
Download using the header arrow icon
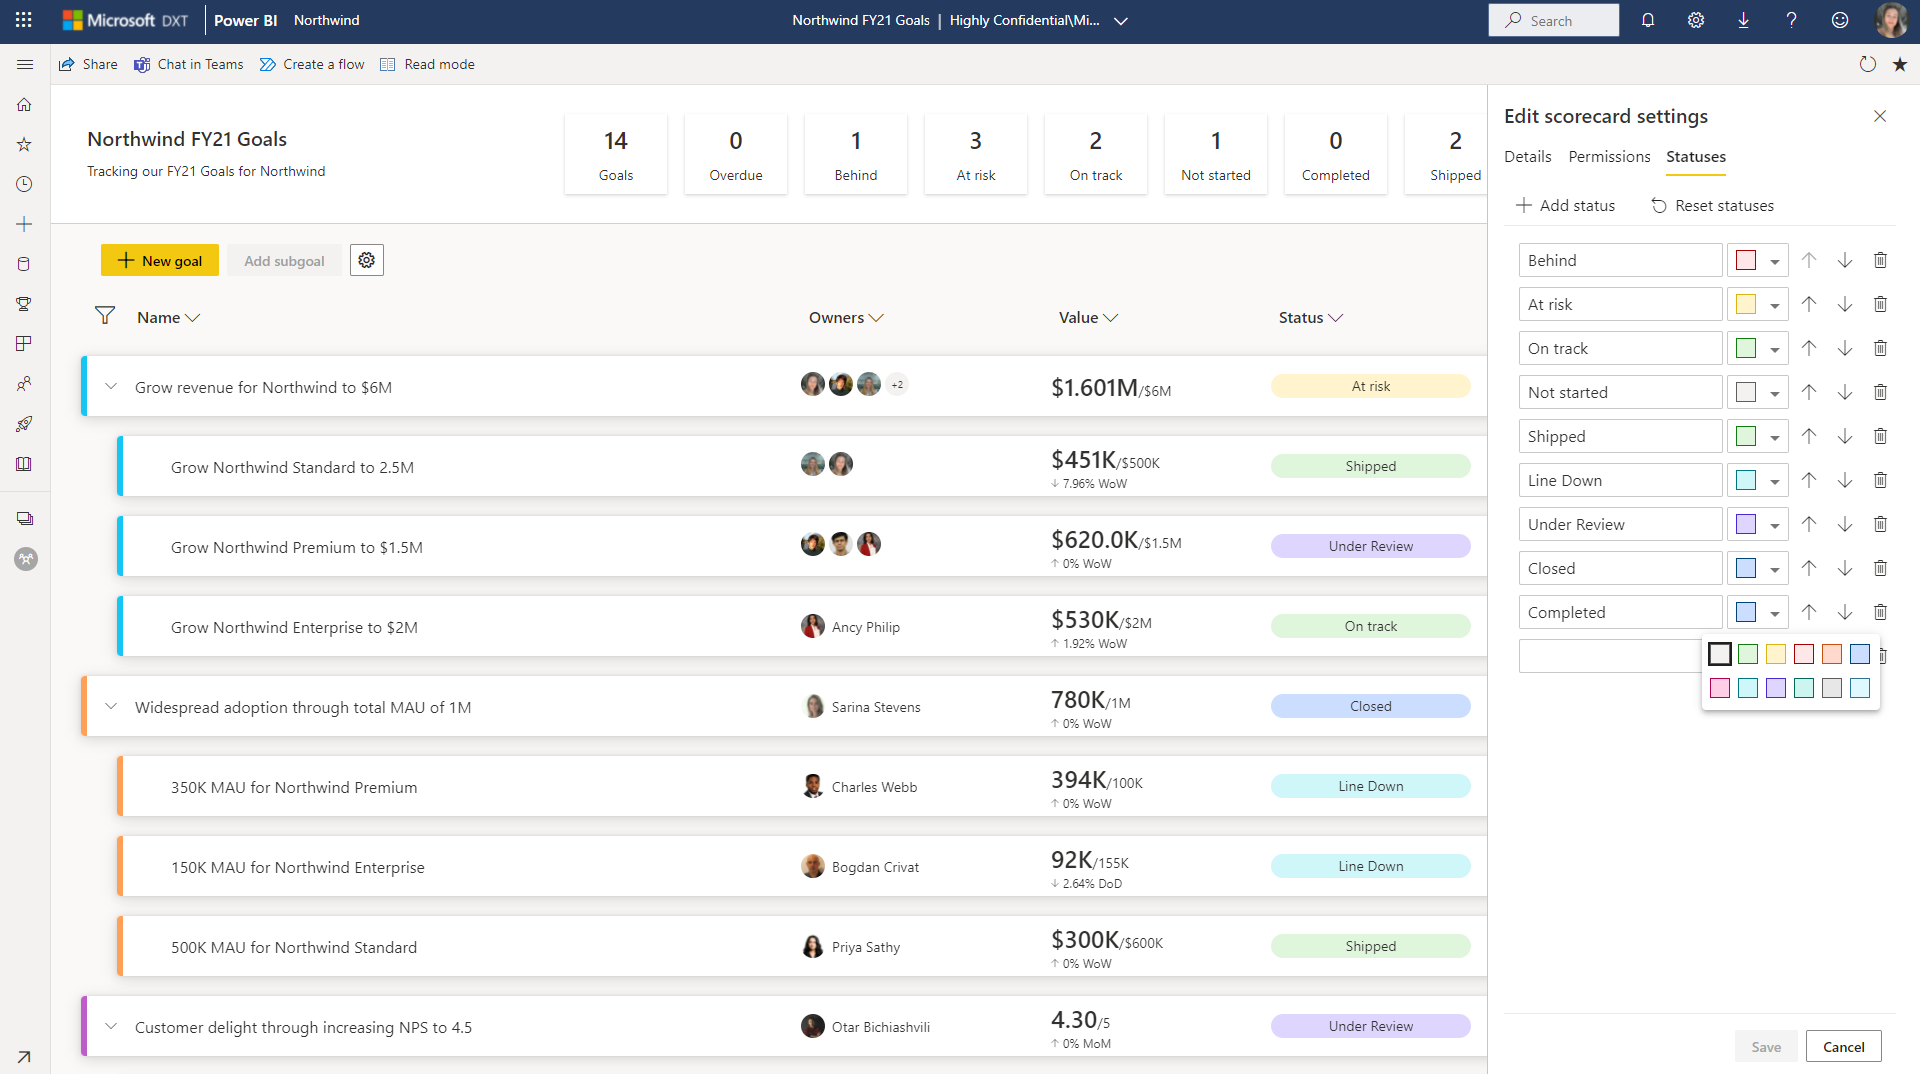coord(1743,20)
